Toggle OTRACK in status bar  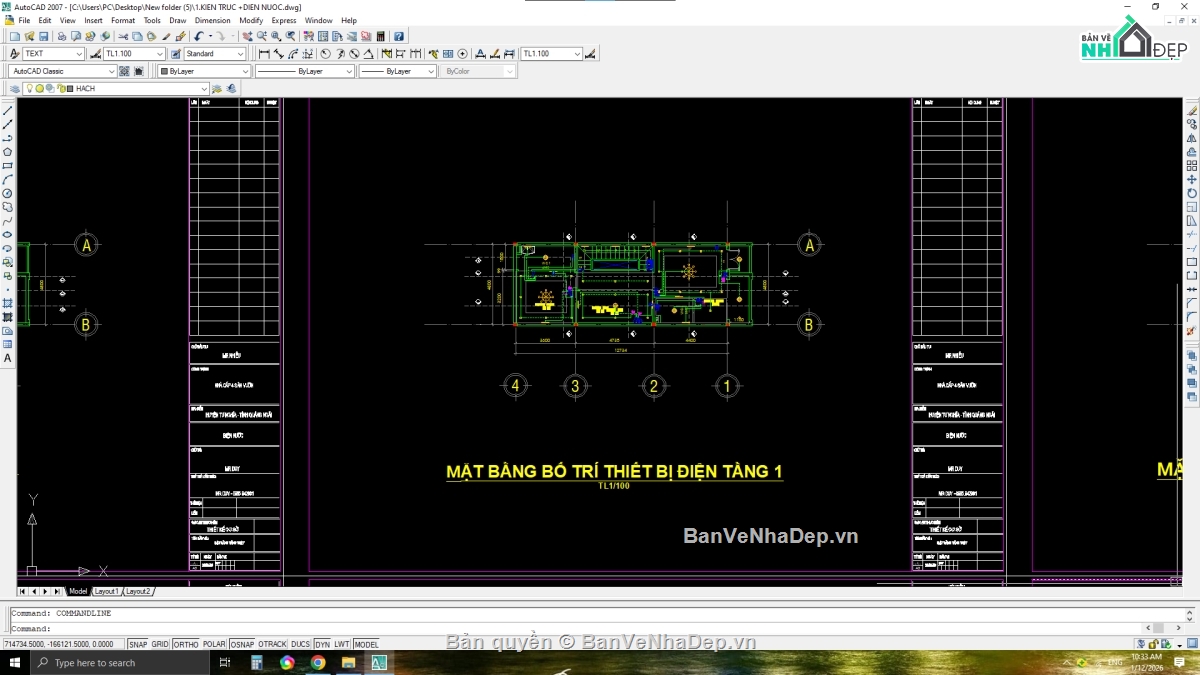272,645
